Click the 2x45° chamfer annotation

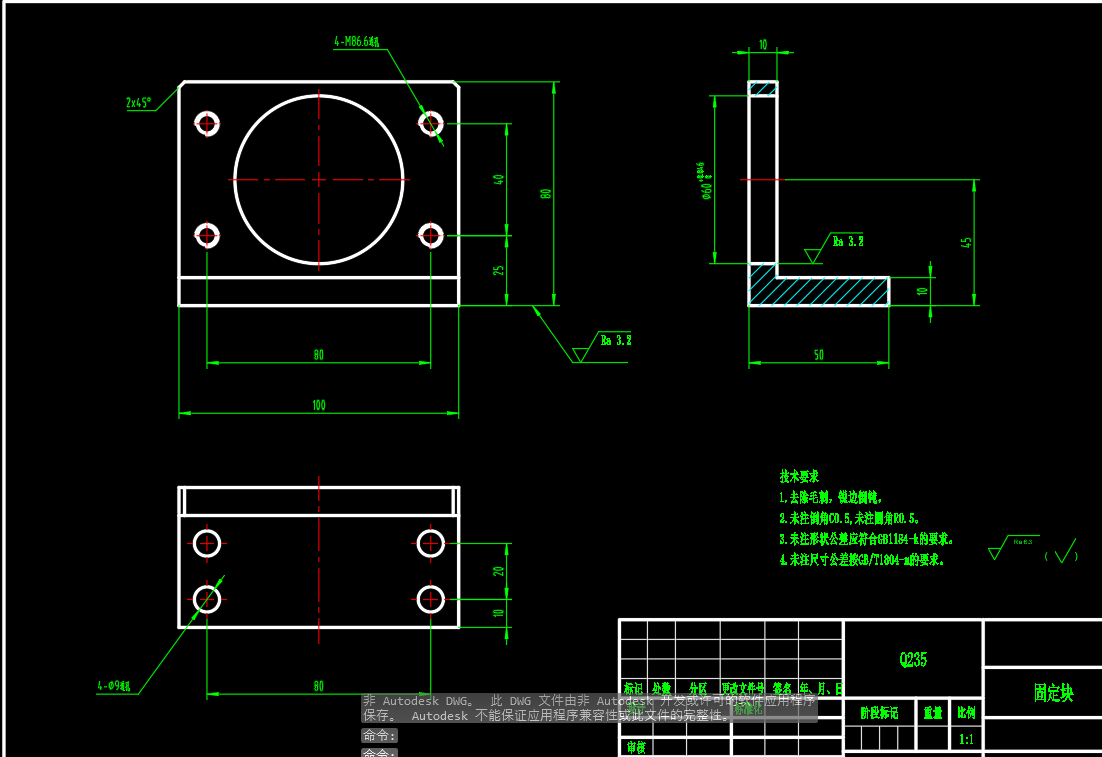pyautogui.click(x=138, y=103)
